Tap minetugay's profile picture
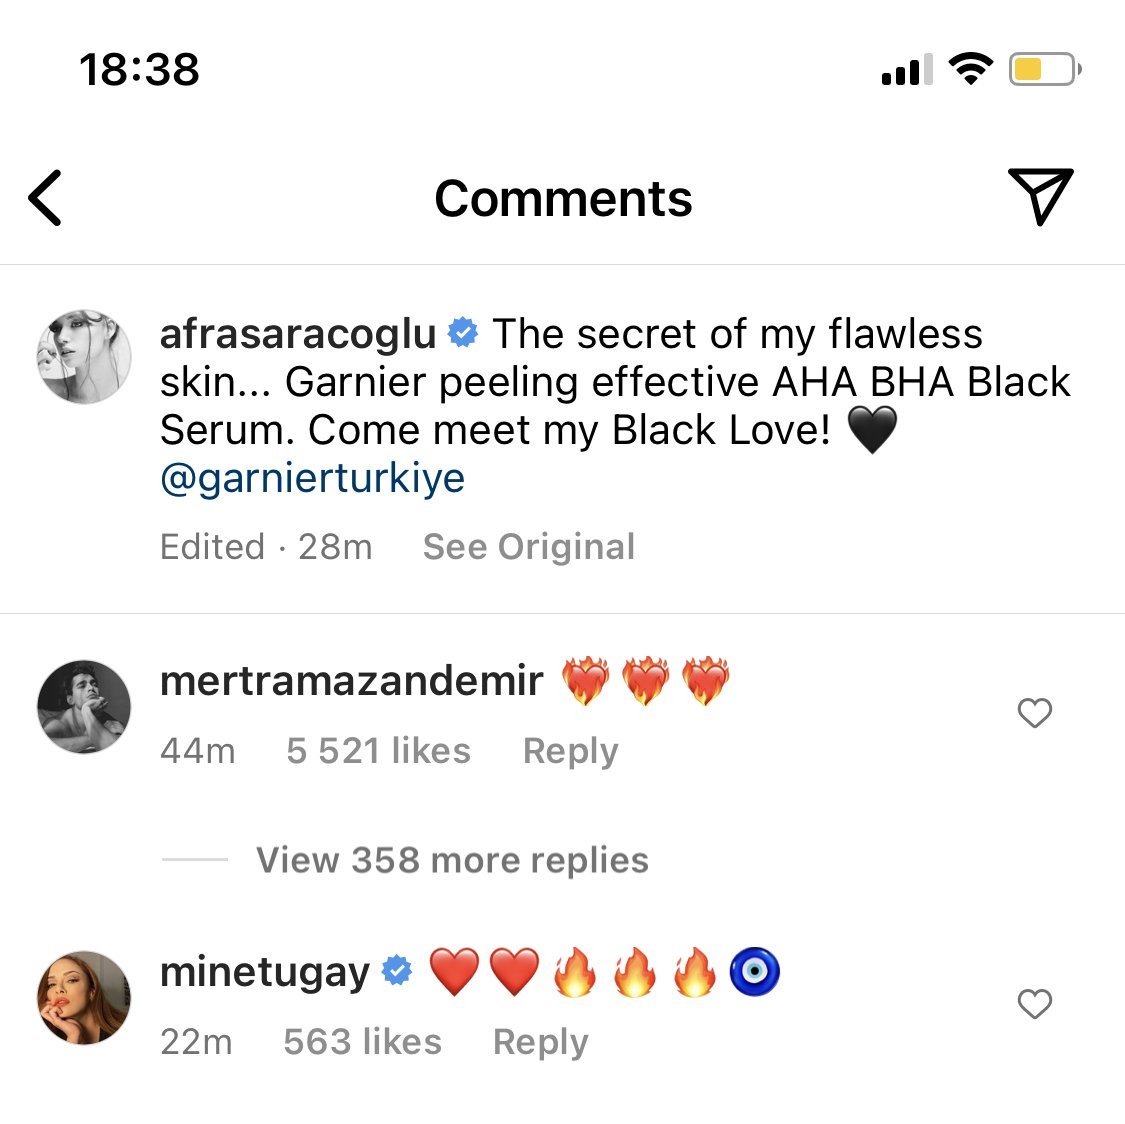Screen dimensions: 1125x1124 (x=84, y=997)
